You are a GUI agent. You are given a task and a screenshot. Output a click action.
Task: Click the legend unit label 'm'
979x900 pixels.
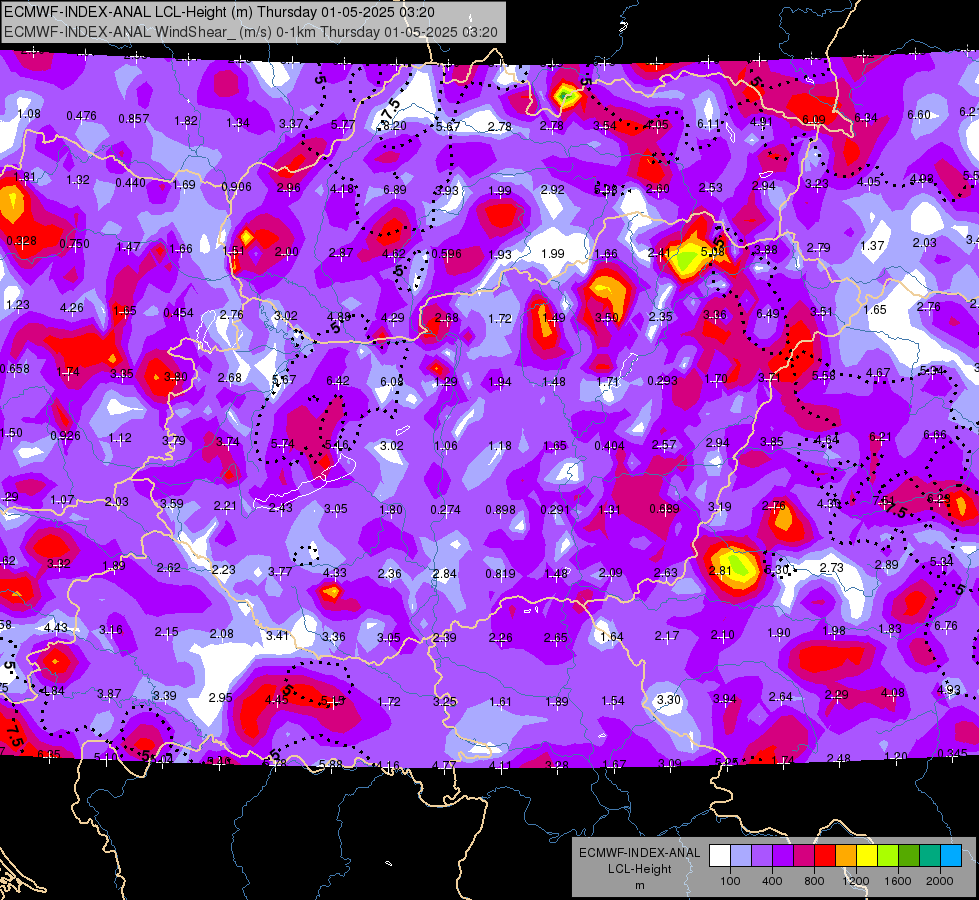pos(639,885)
